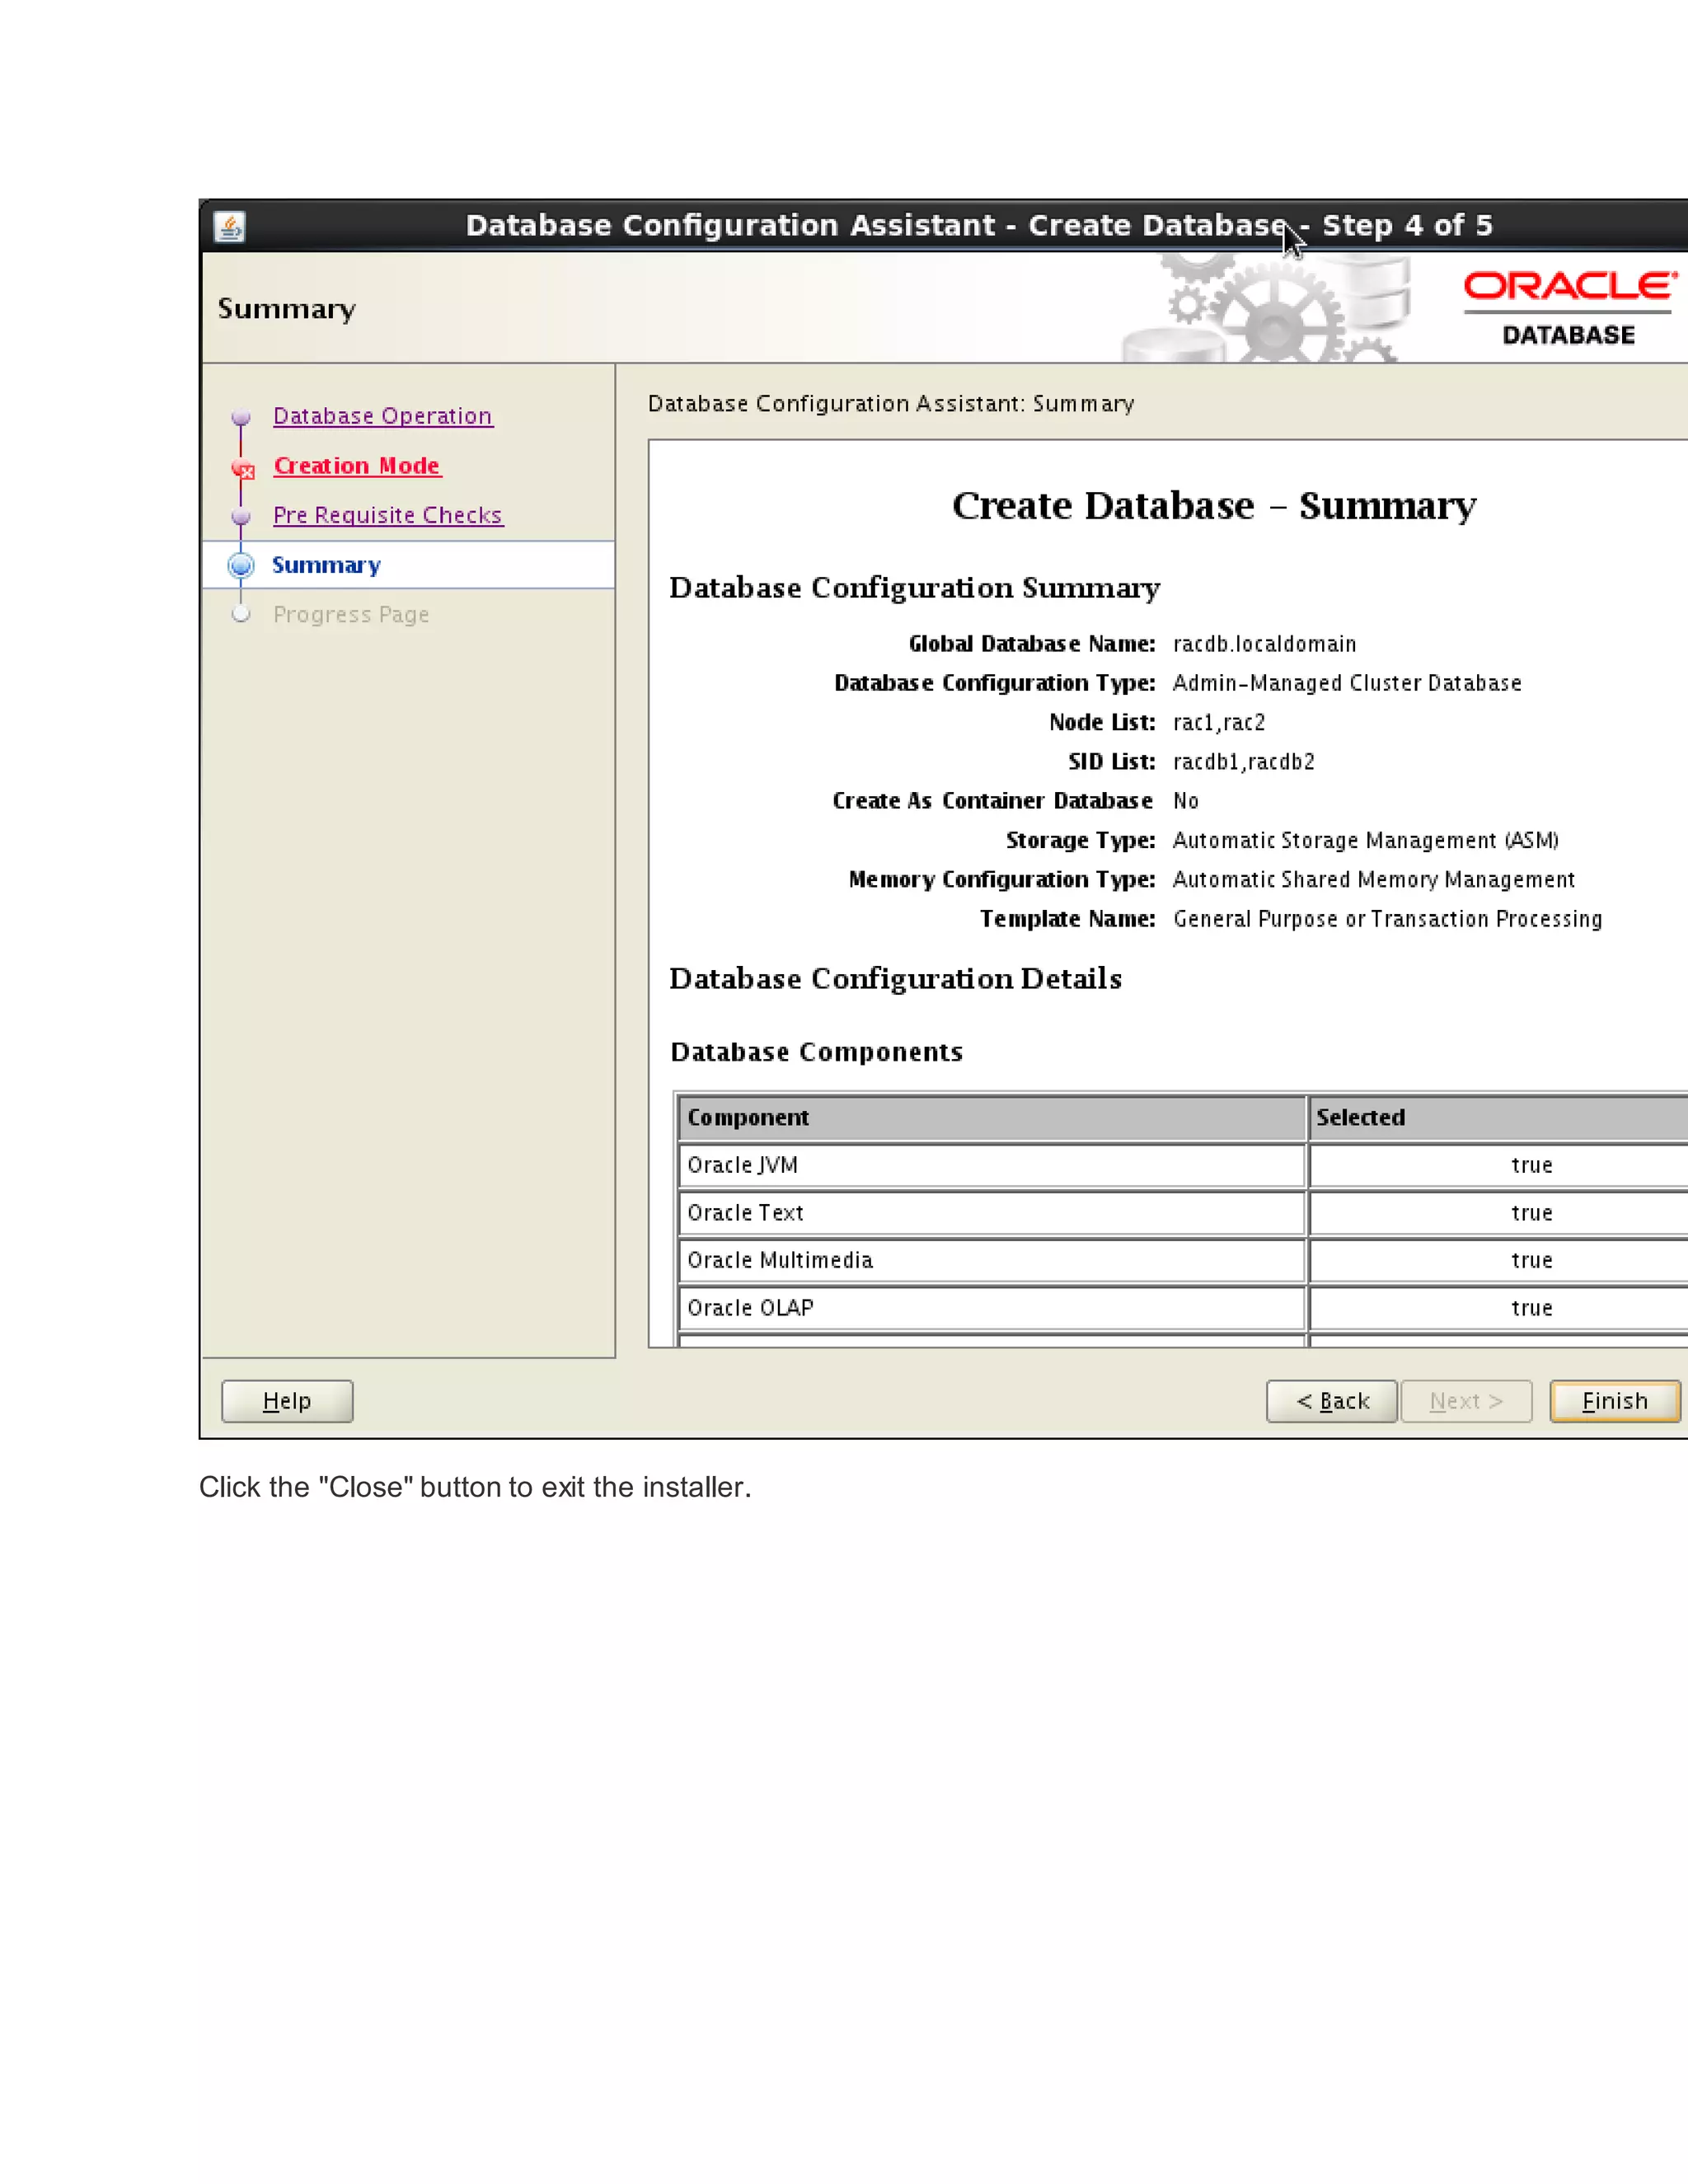Click the Automatic Storage Management (ASM) value

click(x=1366, y=840)
